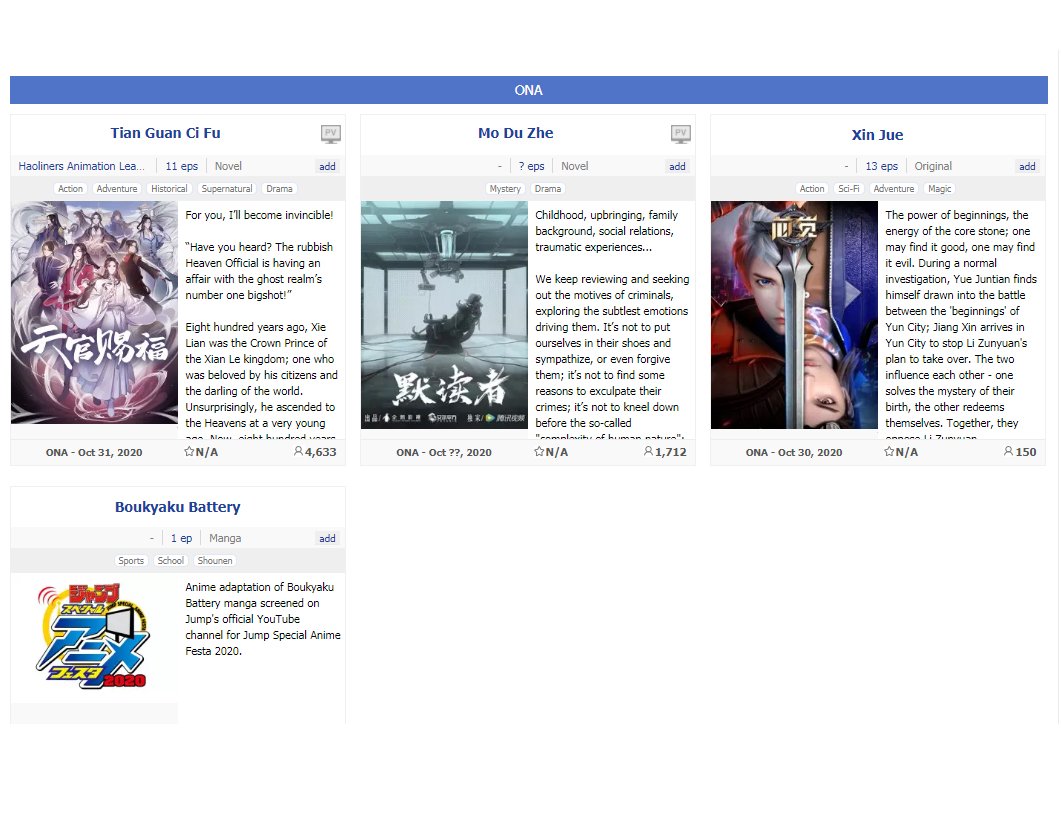The width and height of the screenshot is (1061, 825).
Task: Open the Tian Guan Ci Fu poster image
Action: pos(94,313)
